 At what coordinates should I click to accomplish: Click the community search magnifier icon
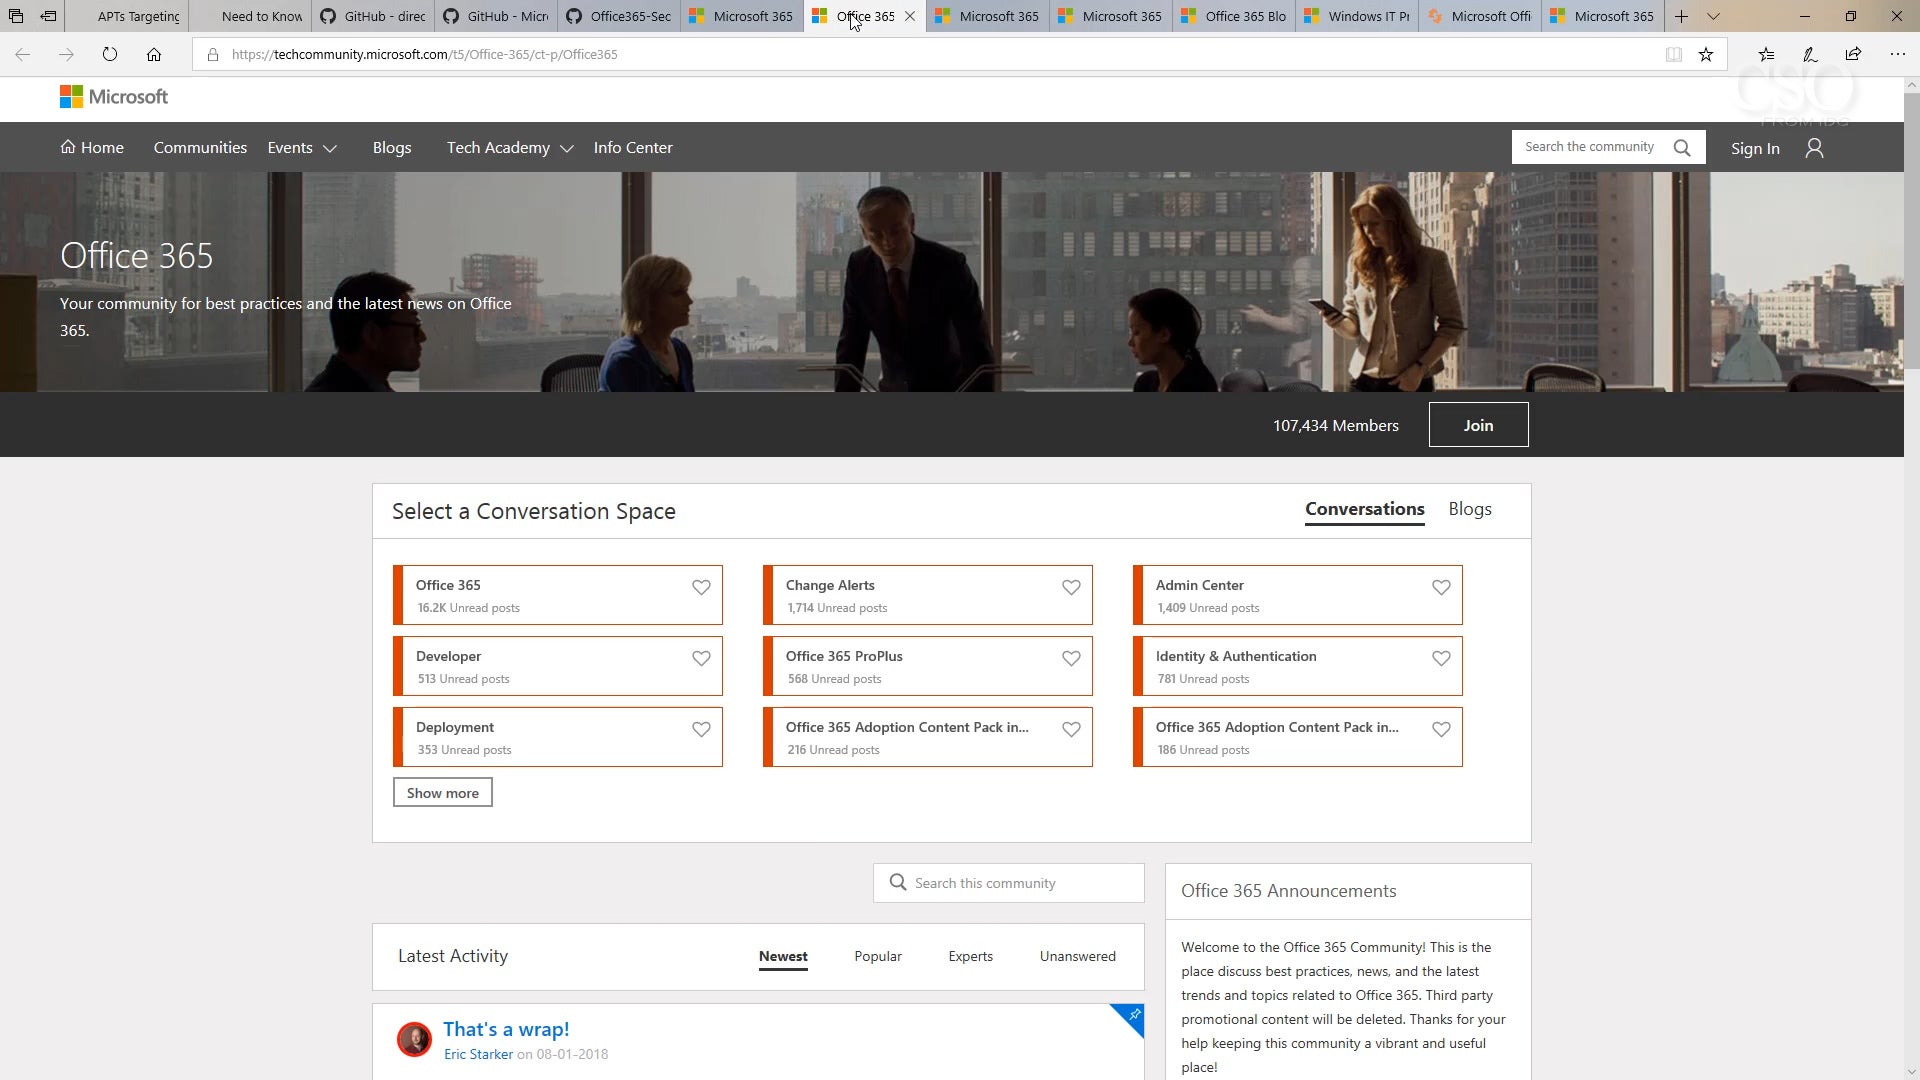pyautogui.click(x=1682, y=148)
